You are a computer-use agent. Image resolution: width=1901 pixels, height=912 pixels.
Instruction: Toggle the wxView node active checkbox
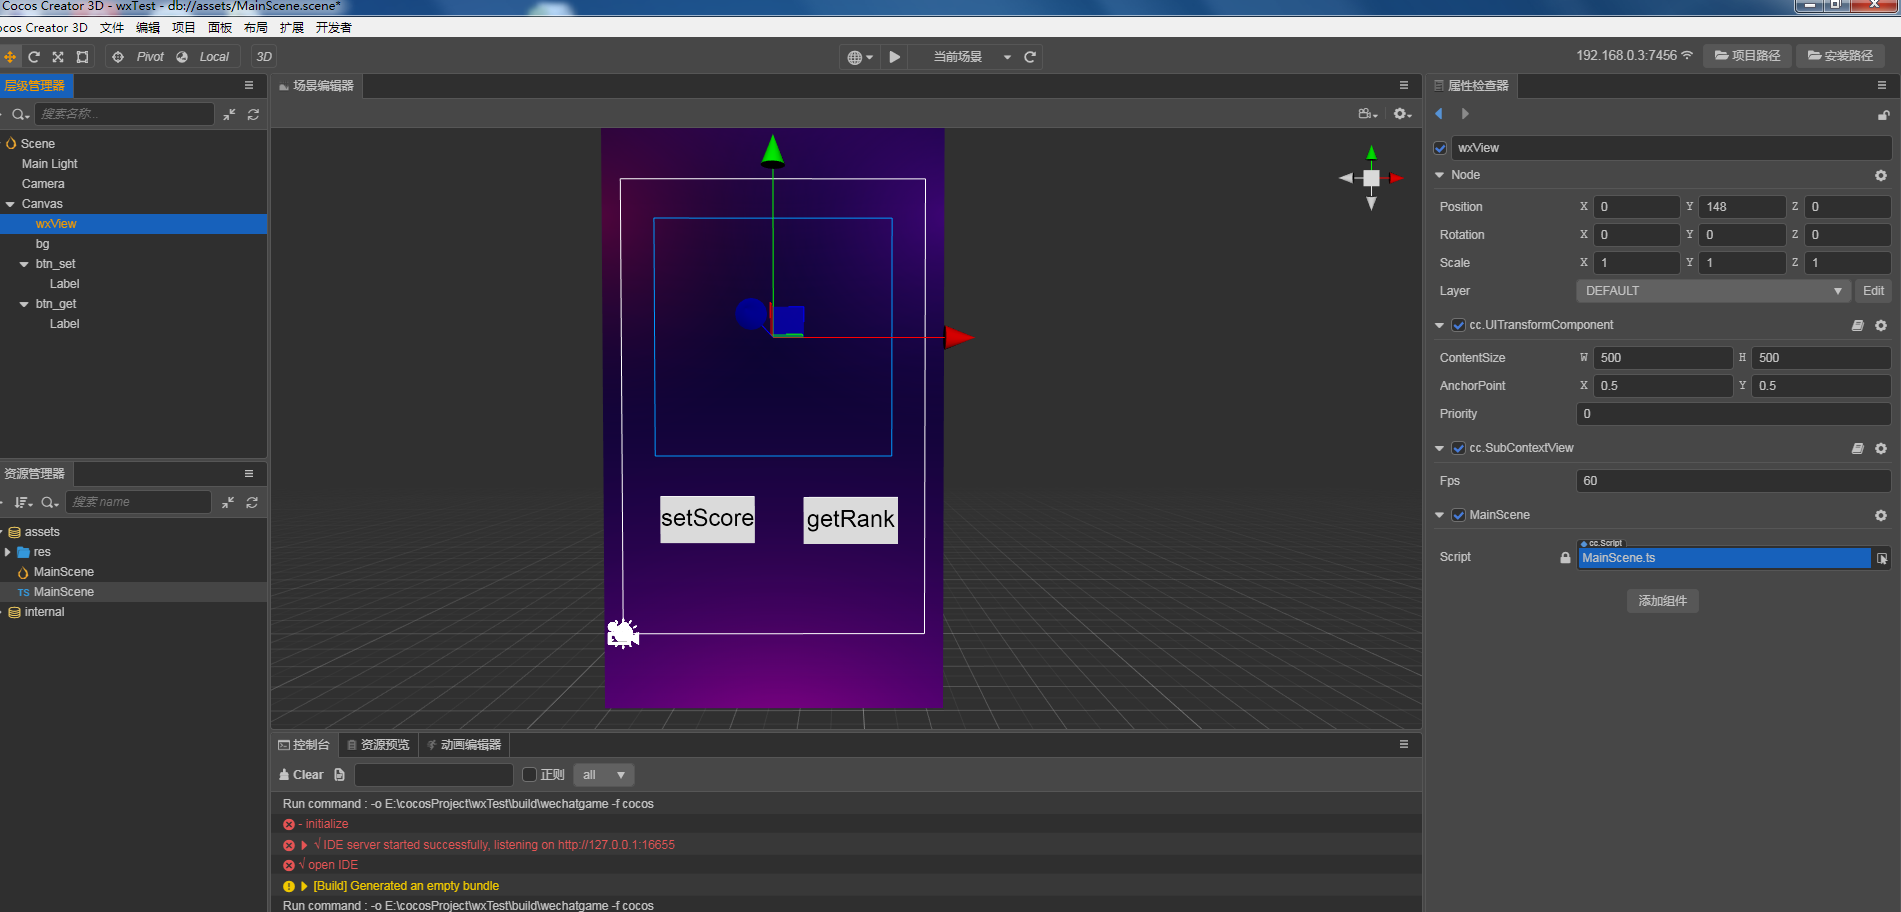point(1440,148)
